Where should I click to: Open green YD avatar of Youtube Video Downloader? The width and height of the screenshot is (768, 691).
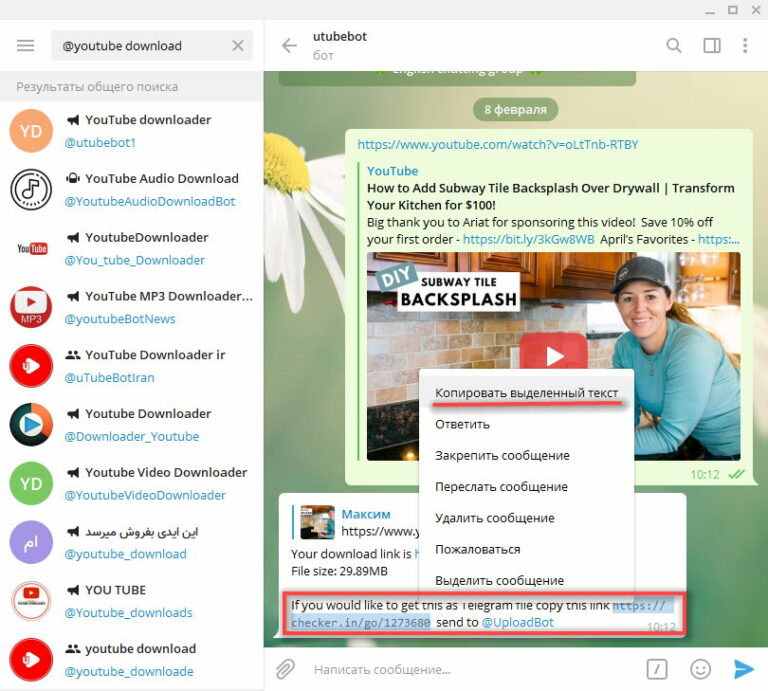click(x=31, y=483)
